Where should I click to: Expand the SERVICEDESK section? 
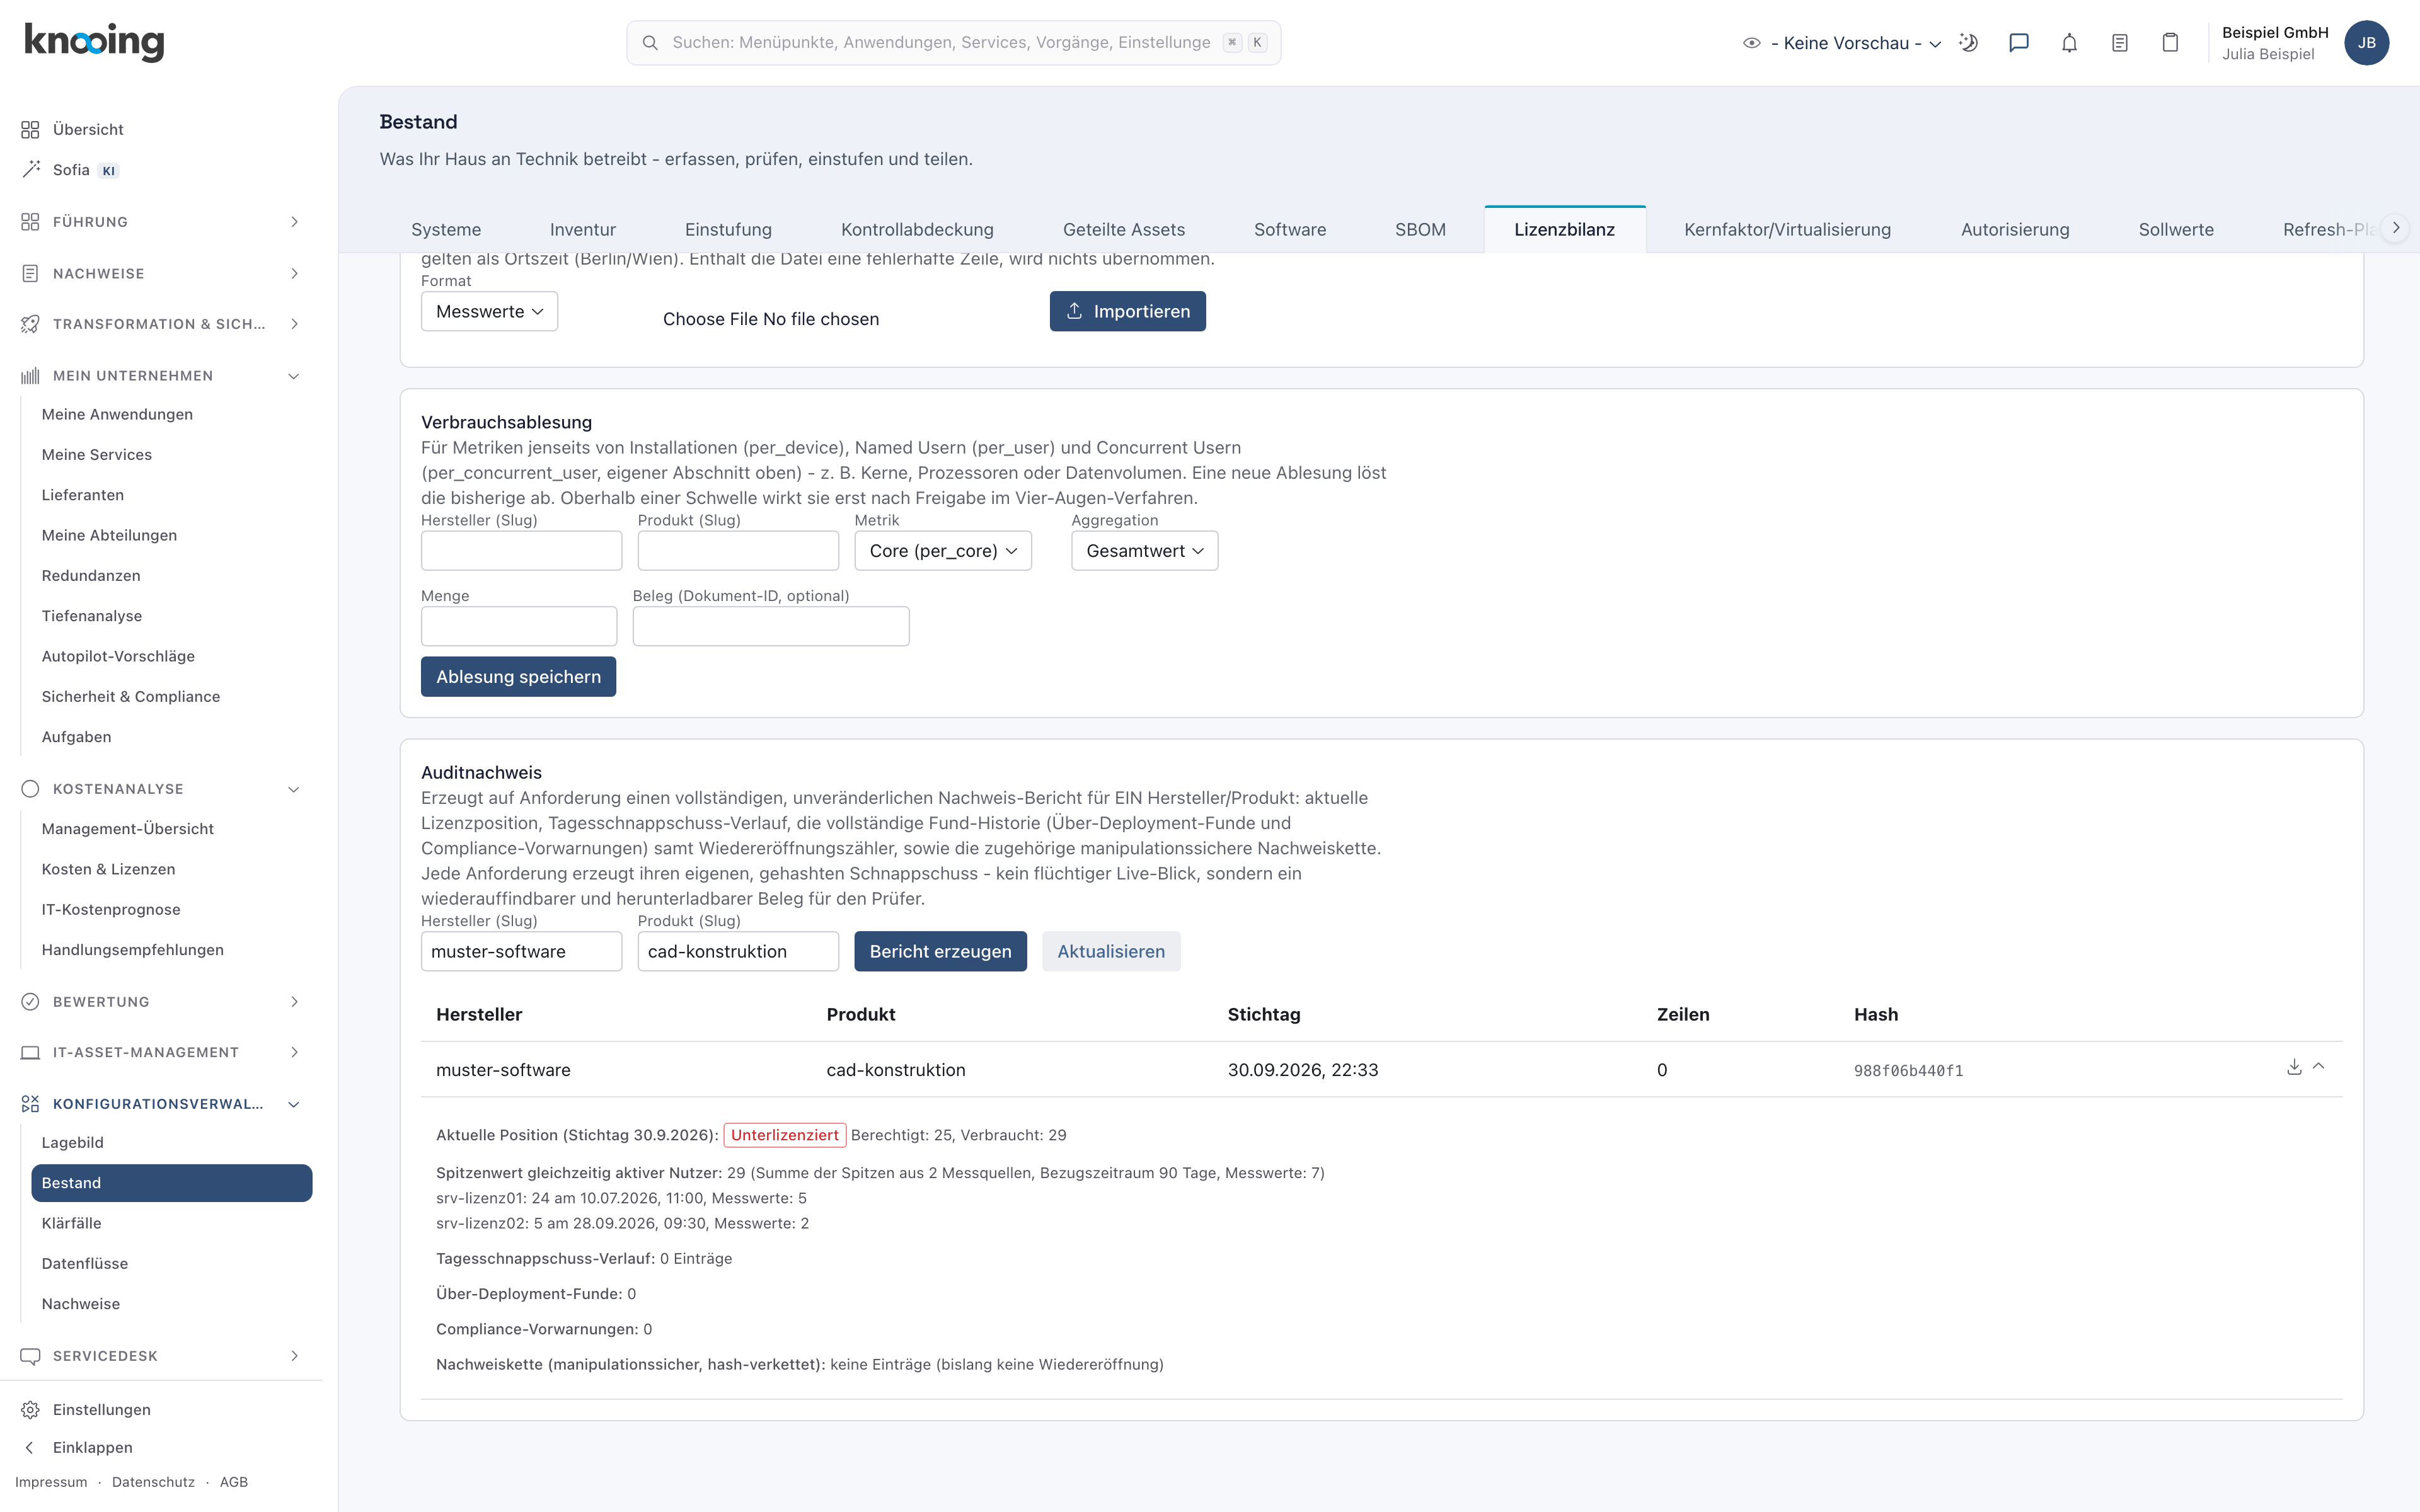[x=160, y=1356]
